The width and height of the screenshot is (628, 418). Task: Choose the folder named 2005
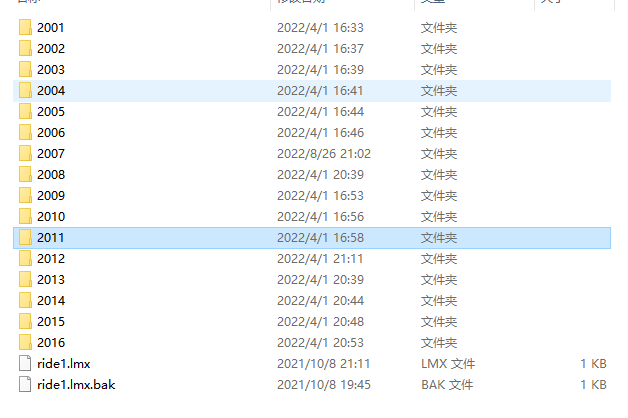[x=51, y=112]
